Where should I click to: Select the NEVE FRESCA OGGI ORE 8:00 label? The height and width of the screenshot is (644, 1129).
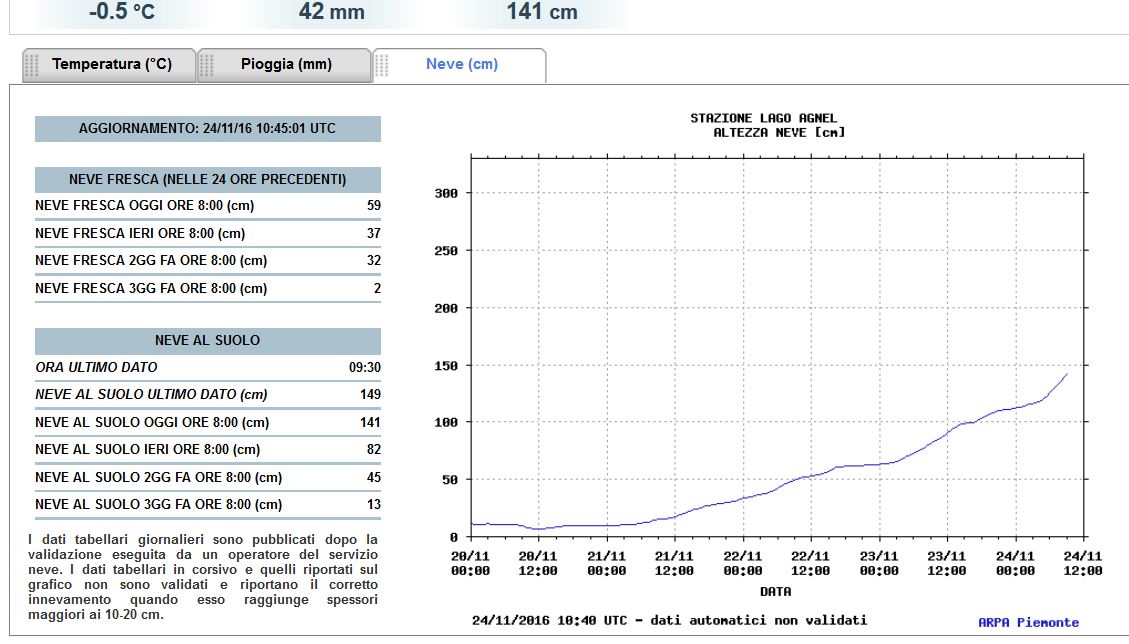point(145,205)
